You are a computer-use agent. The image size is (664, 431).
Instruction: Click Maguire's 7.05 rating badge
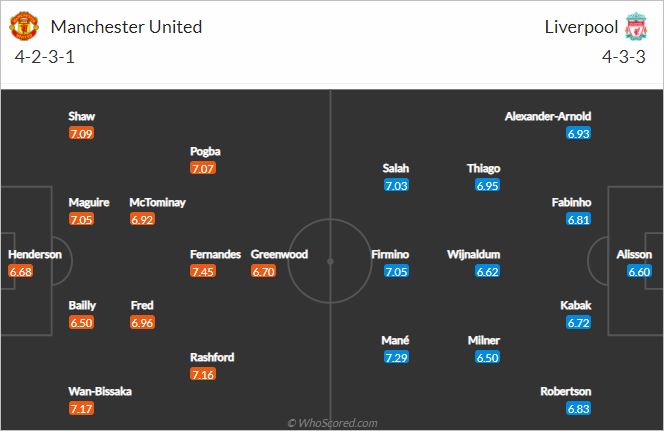(x=81, y=219)
